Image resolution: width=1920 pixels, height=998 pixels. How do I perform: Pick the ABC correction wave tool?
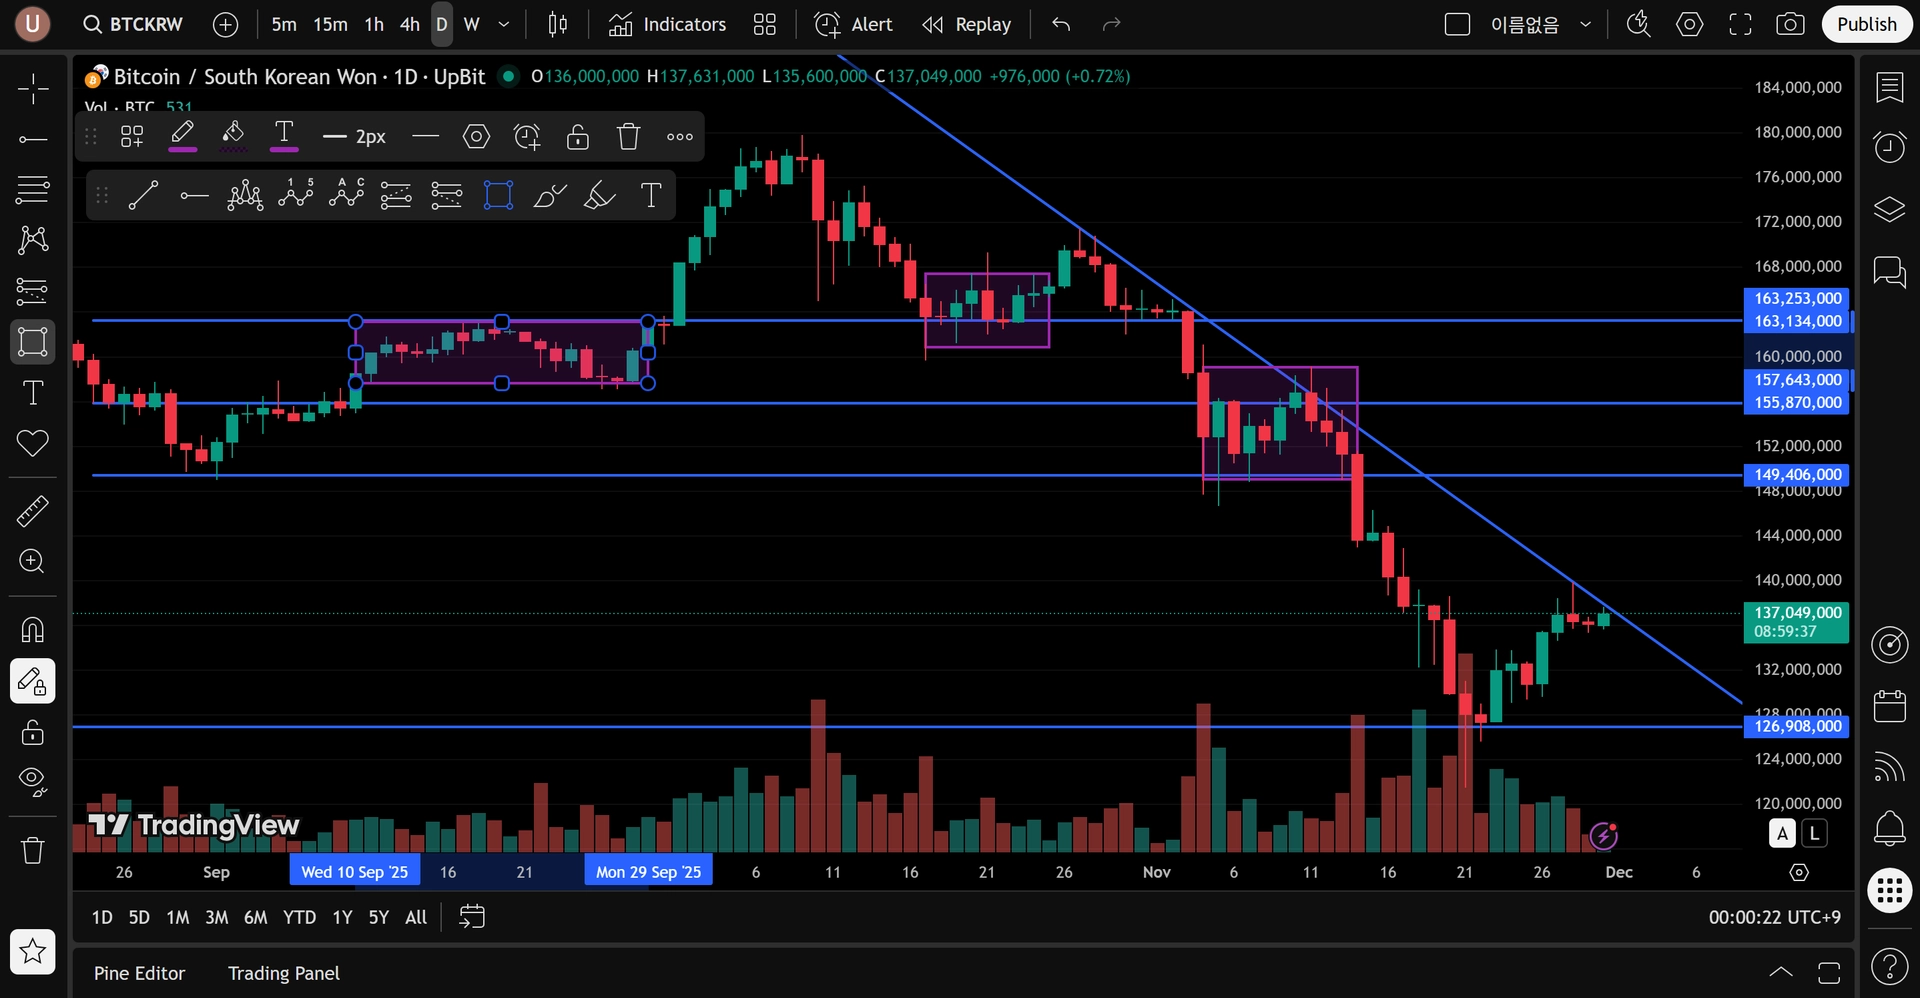tap(346, 196)
